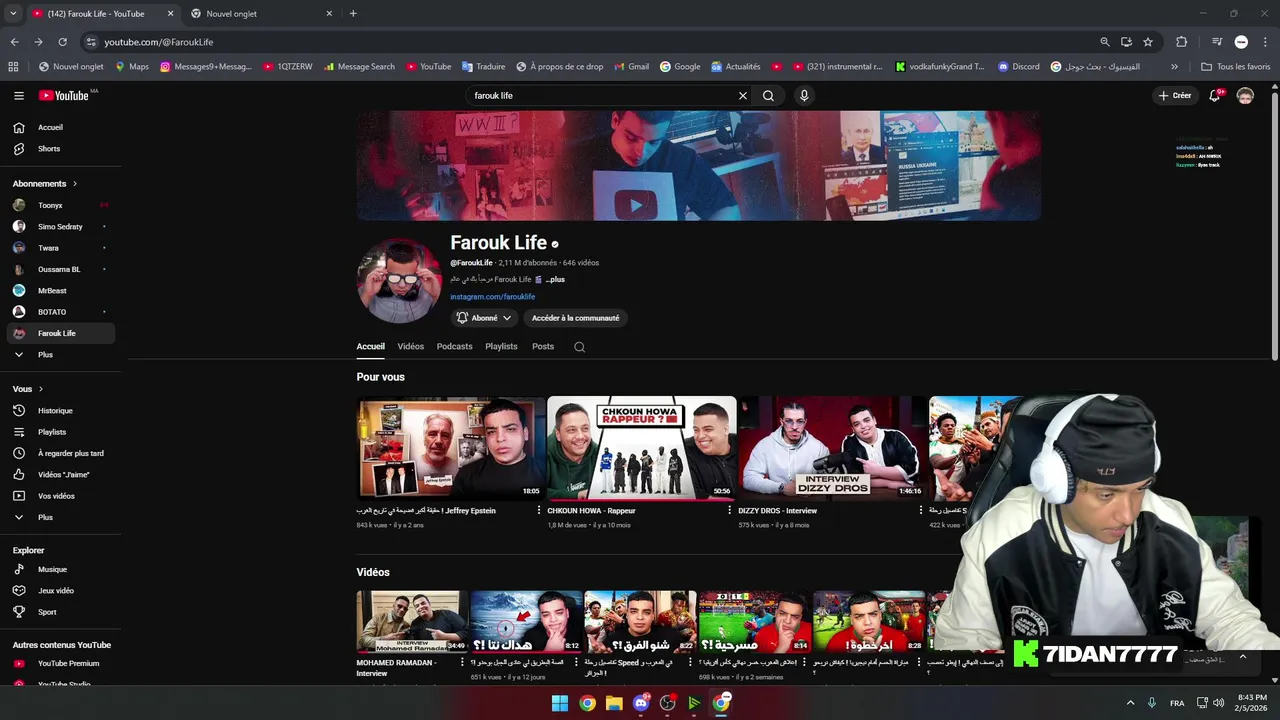Click the taskbar volume icon
Viewport: 1280px width, 720px height.
point(1218,703)
